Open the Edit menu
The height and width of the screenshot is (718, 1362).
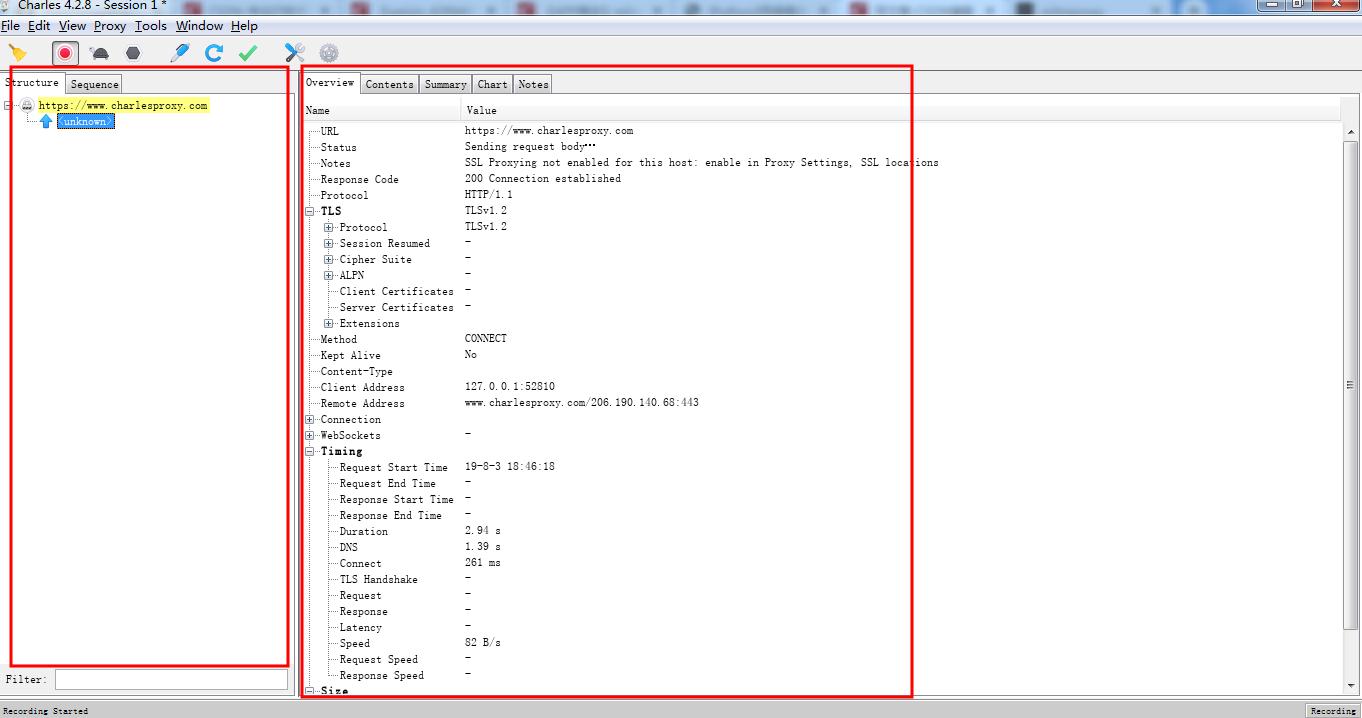(39, 26)
